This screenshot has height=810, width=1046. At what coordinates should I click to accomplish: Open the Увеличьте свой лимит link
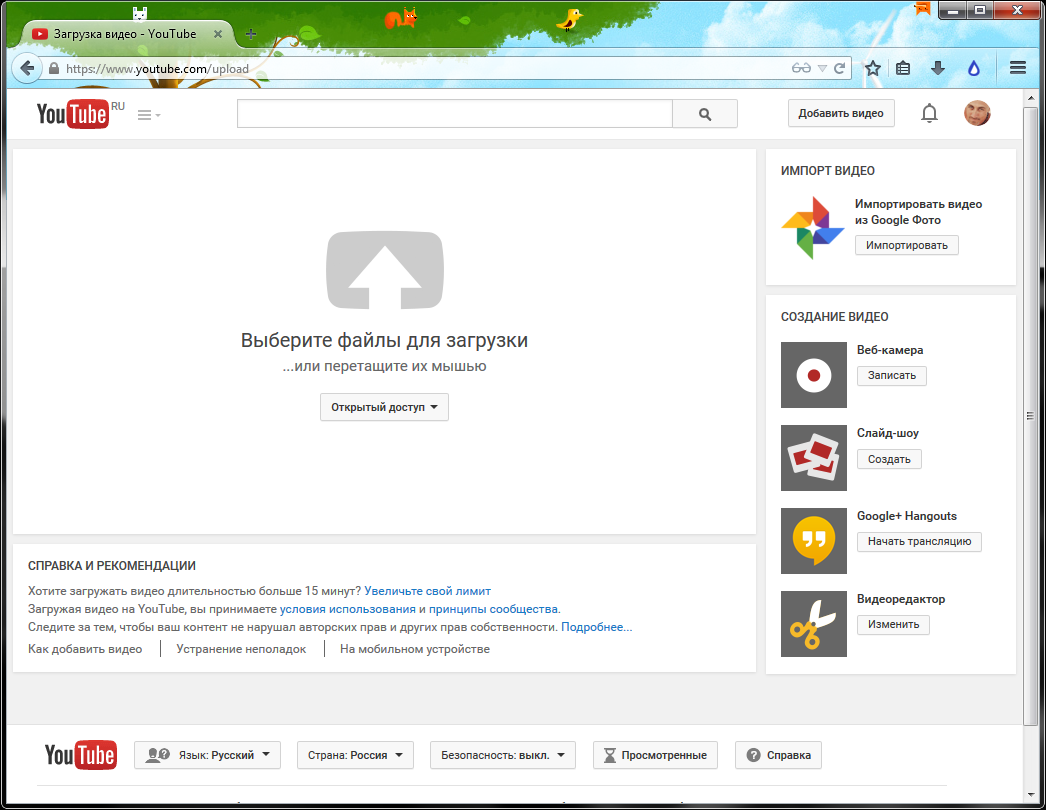(428, 590)
